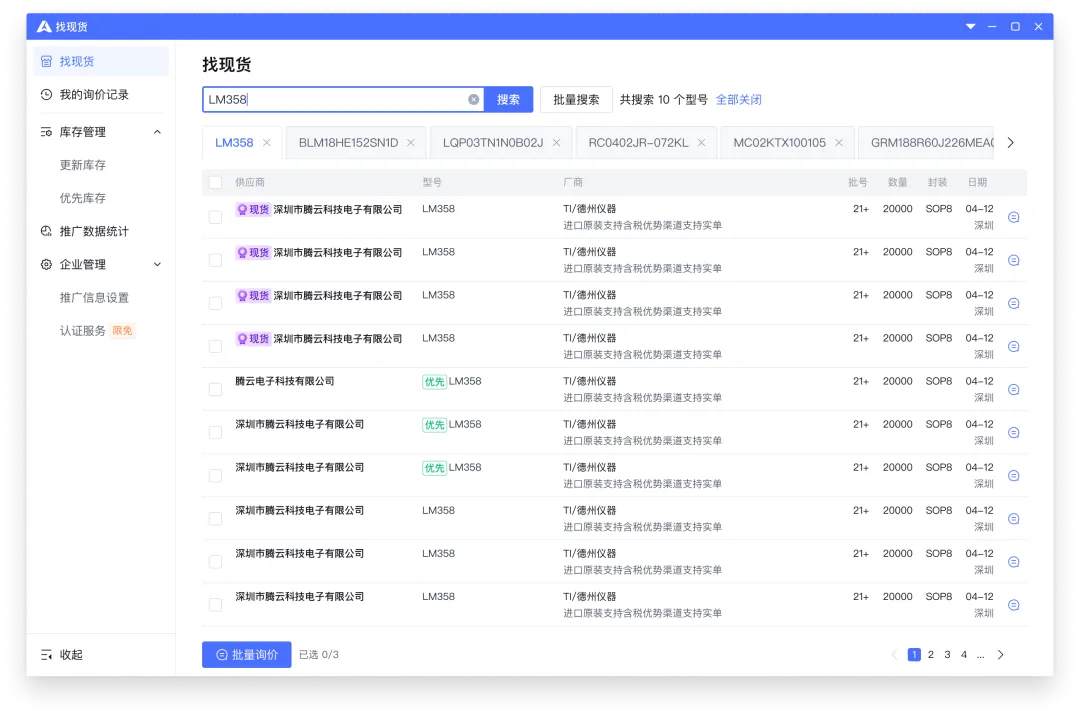Click the title bar dropdown arrow
The image size is (1080, 716).
click(970, 26)
